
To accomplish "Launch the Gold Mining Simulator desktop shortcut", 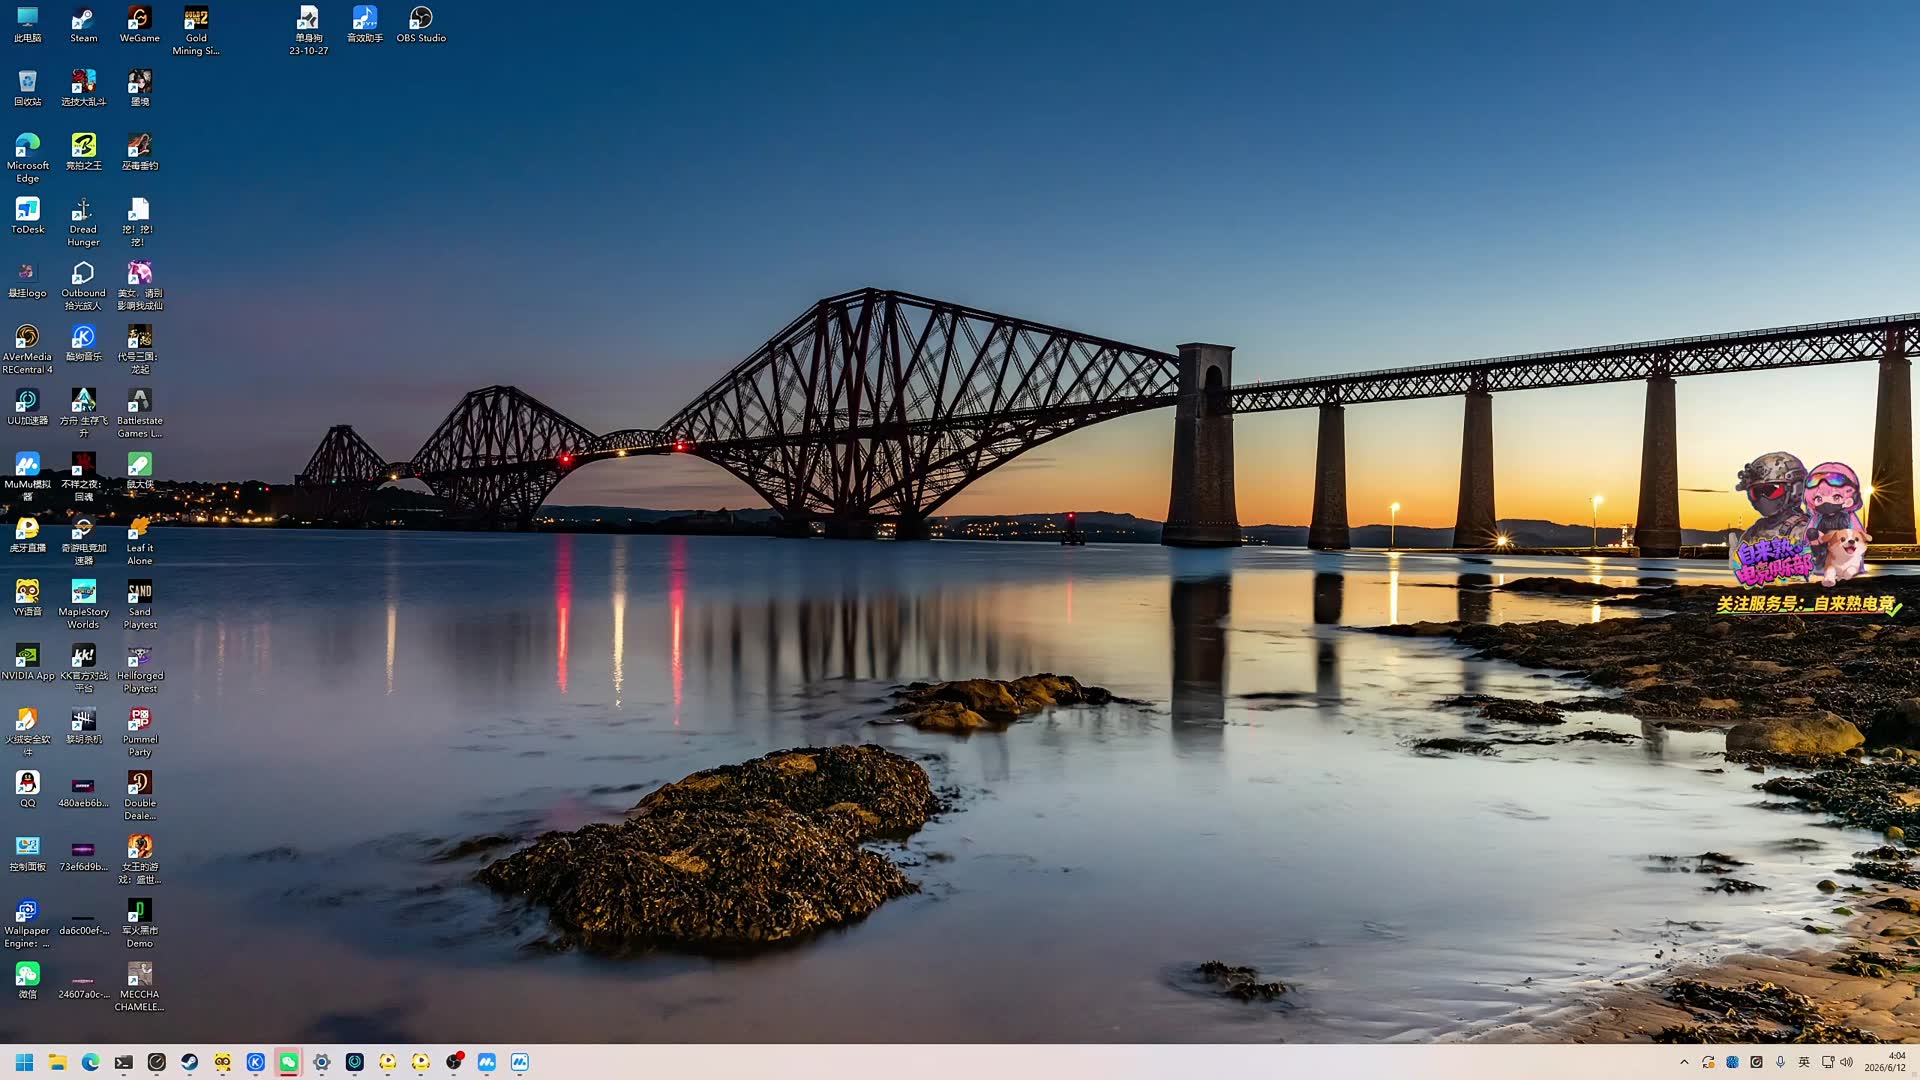I will click(x=196, y=31).
